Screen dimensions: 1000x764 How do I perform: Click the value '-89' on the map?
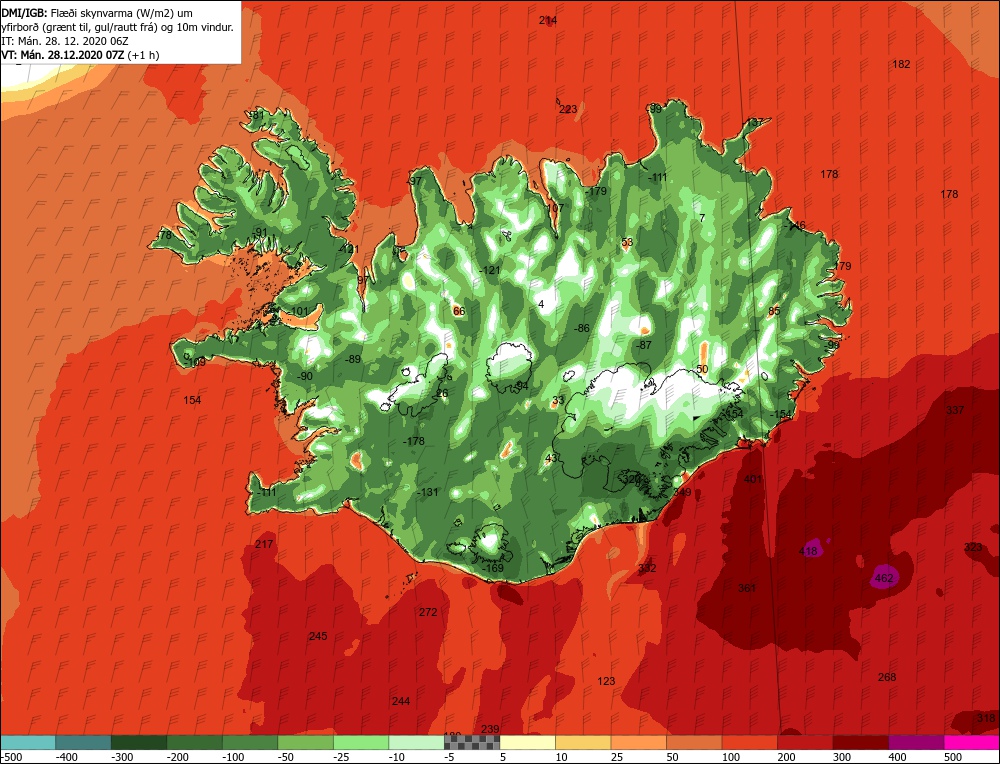click(353, 359)
